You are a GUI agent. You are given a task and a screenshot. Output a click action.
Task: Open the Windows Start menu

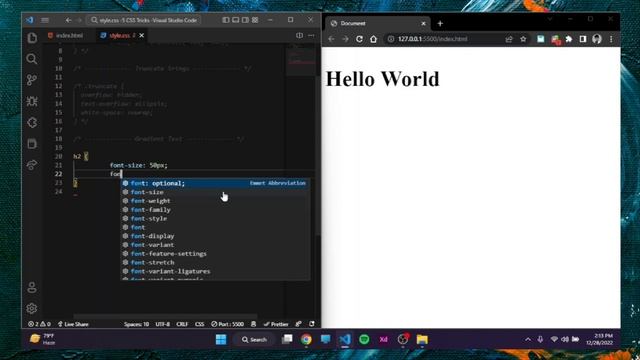tap(221, 340)
